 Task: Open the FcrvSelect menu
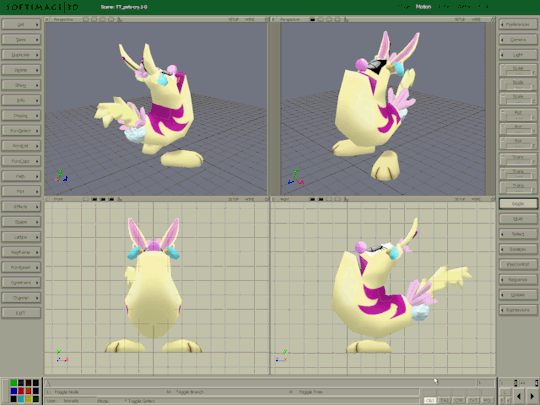(x=21, y=131)
